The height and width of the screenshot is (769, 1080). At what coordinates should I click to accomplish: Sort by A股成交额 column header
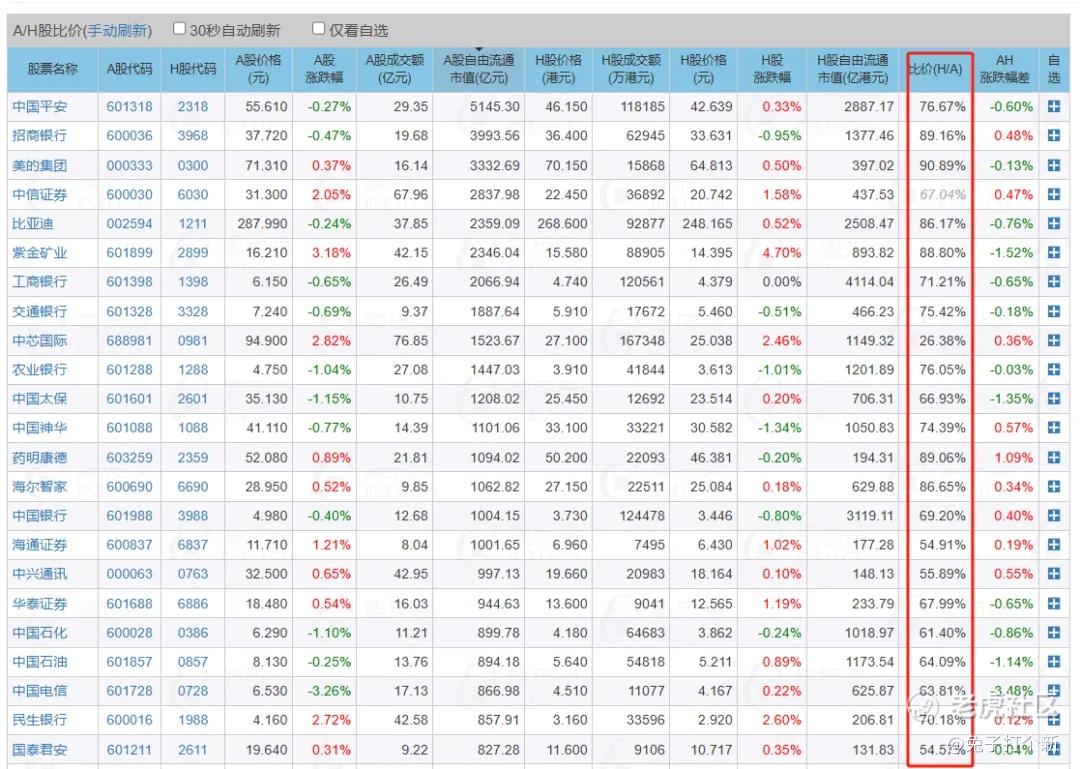point(394,69)
